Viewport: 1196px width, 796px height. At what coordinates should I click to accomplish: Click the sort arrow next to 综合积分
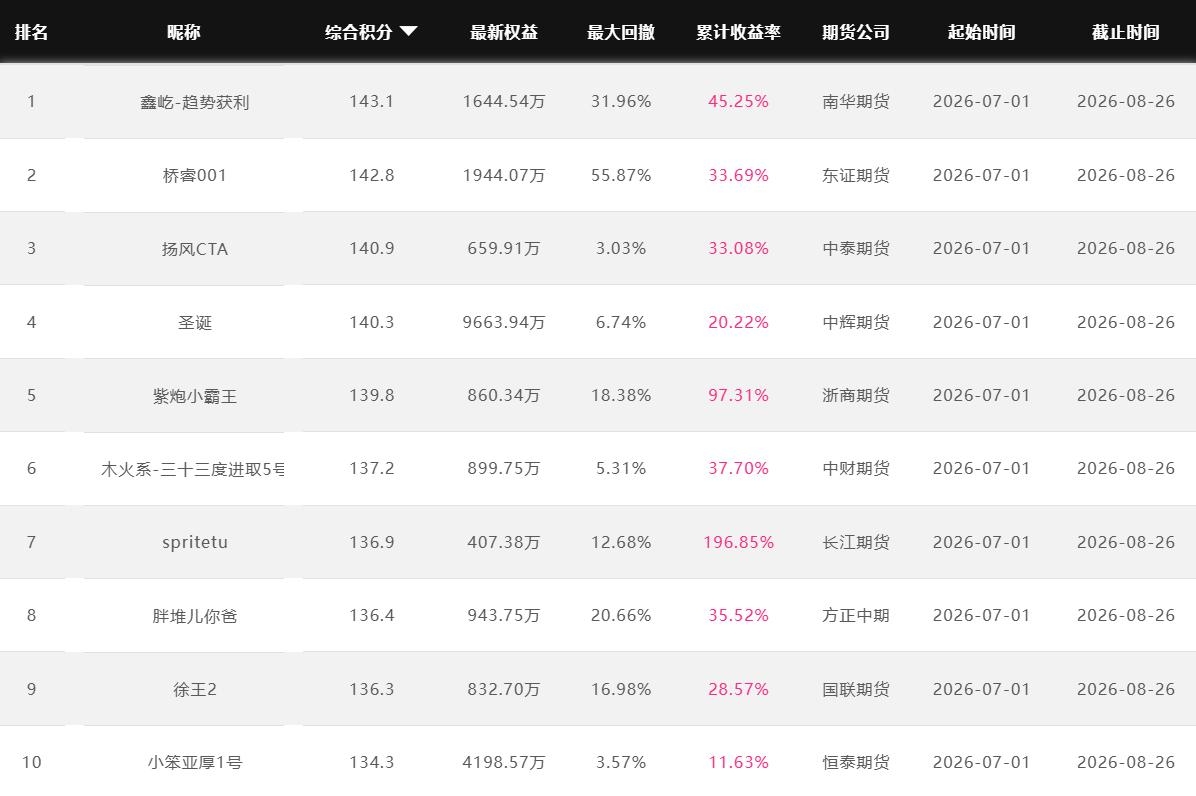coord(409,31)
